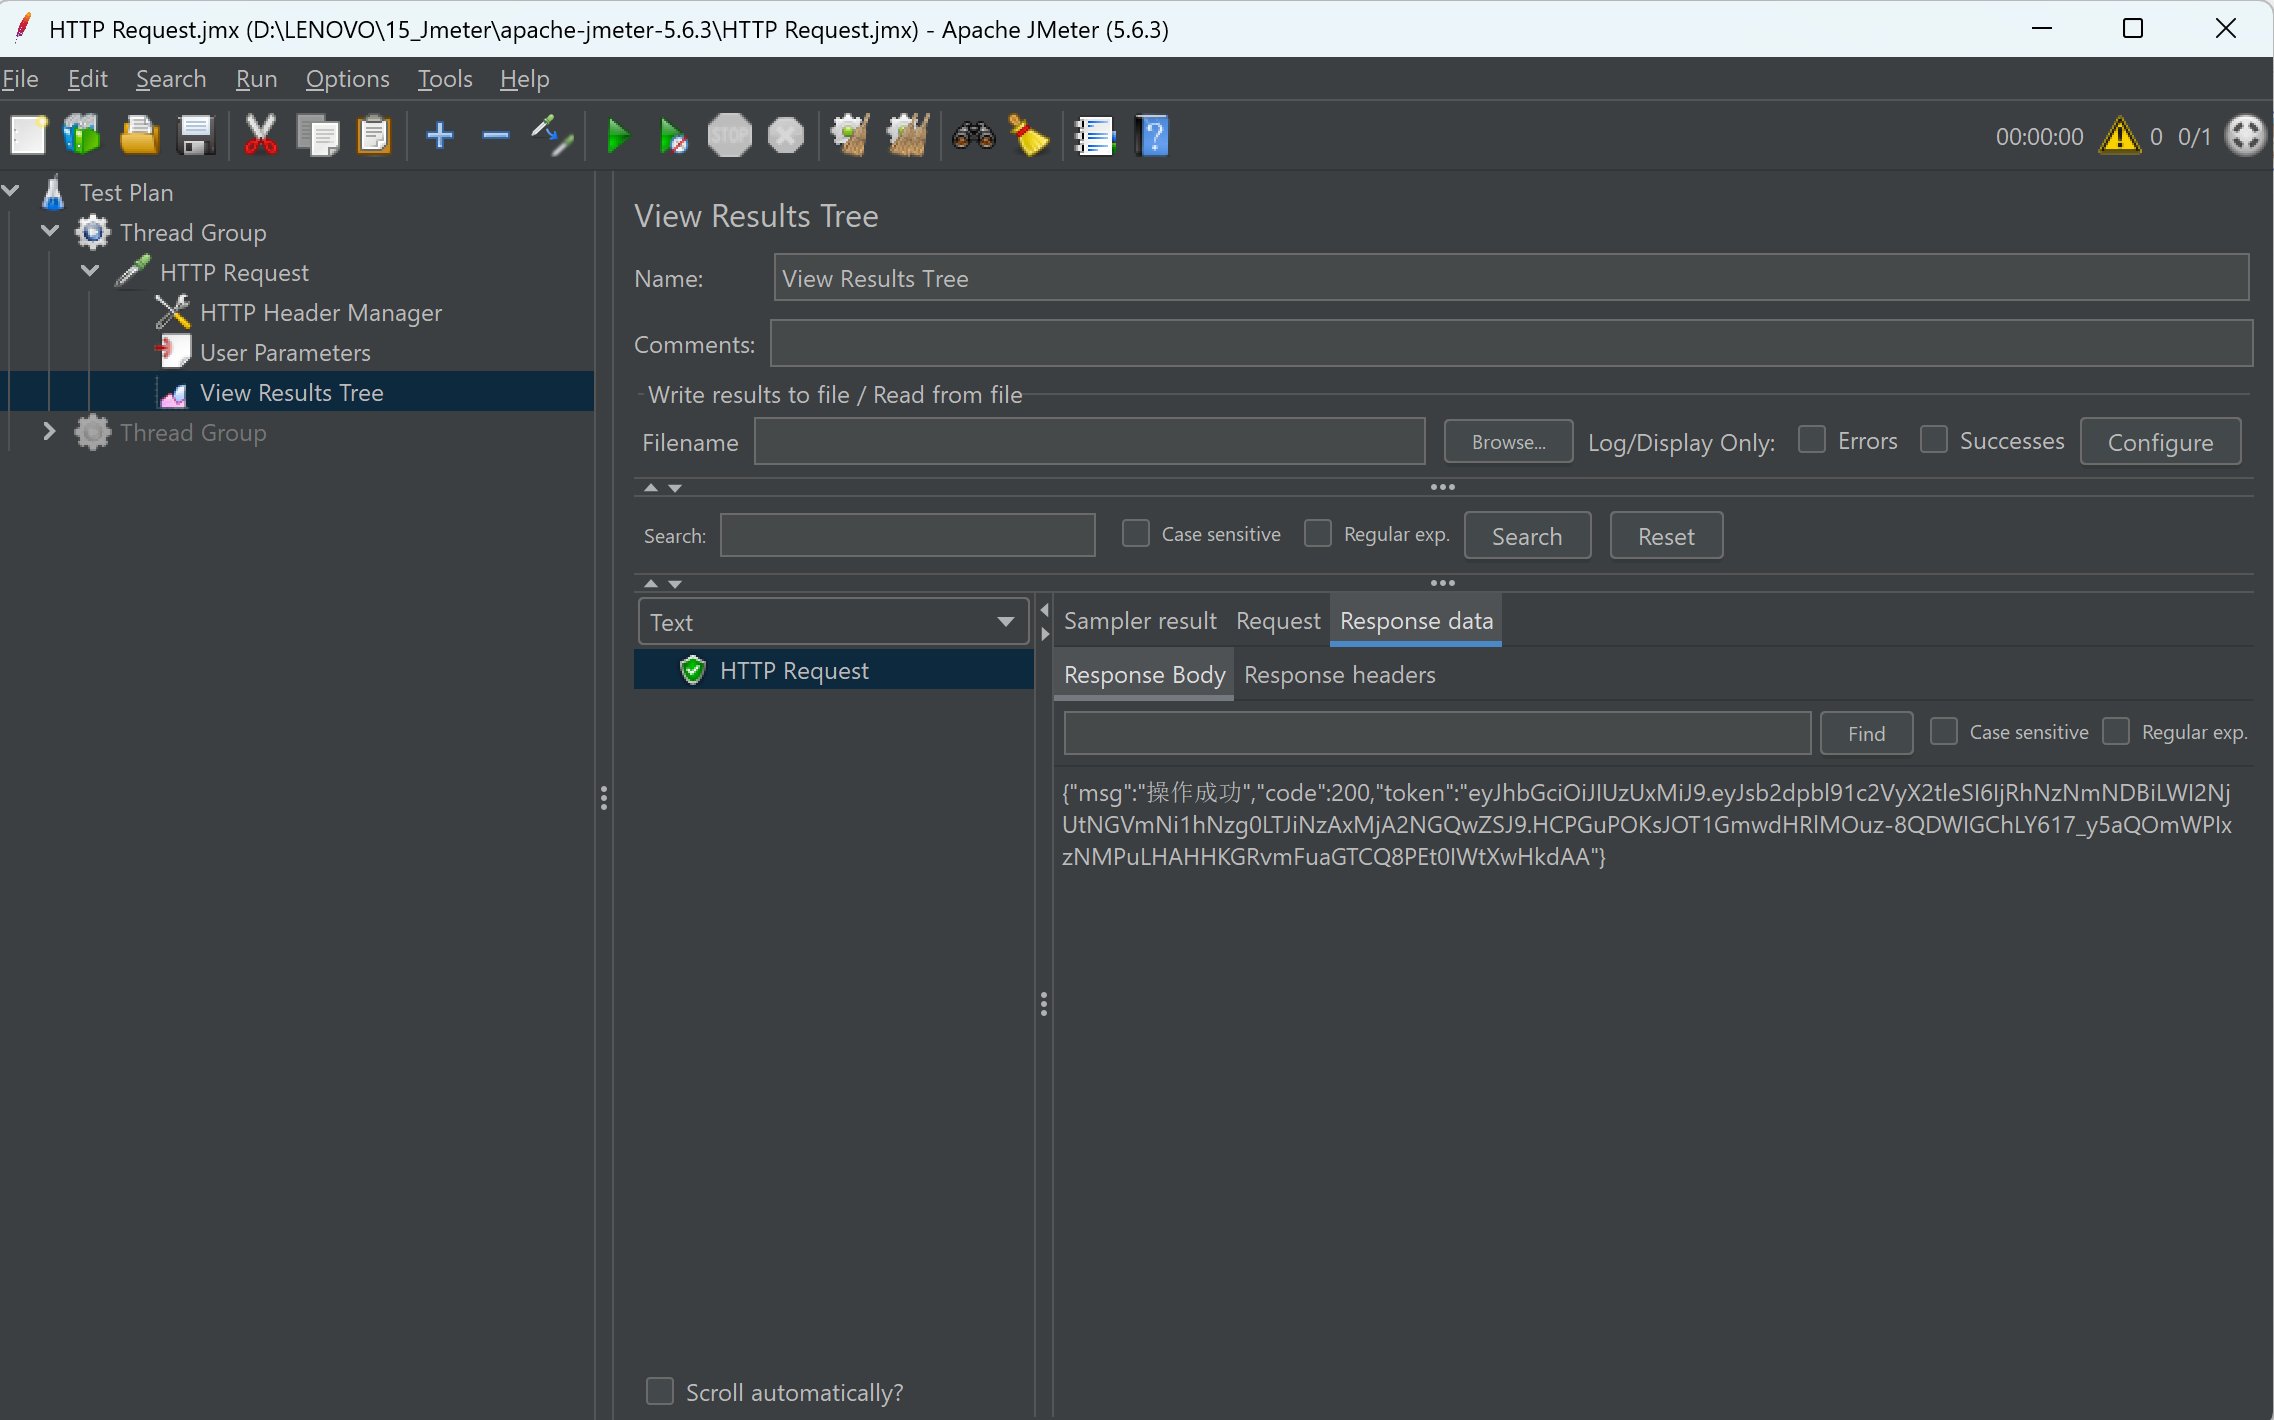
Task: Switch to Request tab
Action: 1278,621
